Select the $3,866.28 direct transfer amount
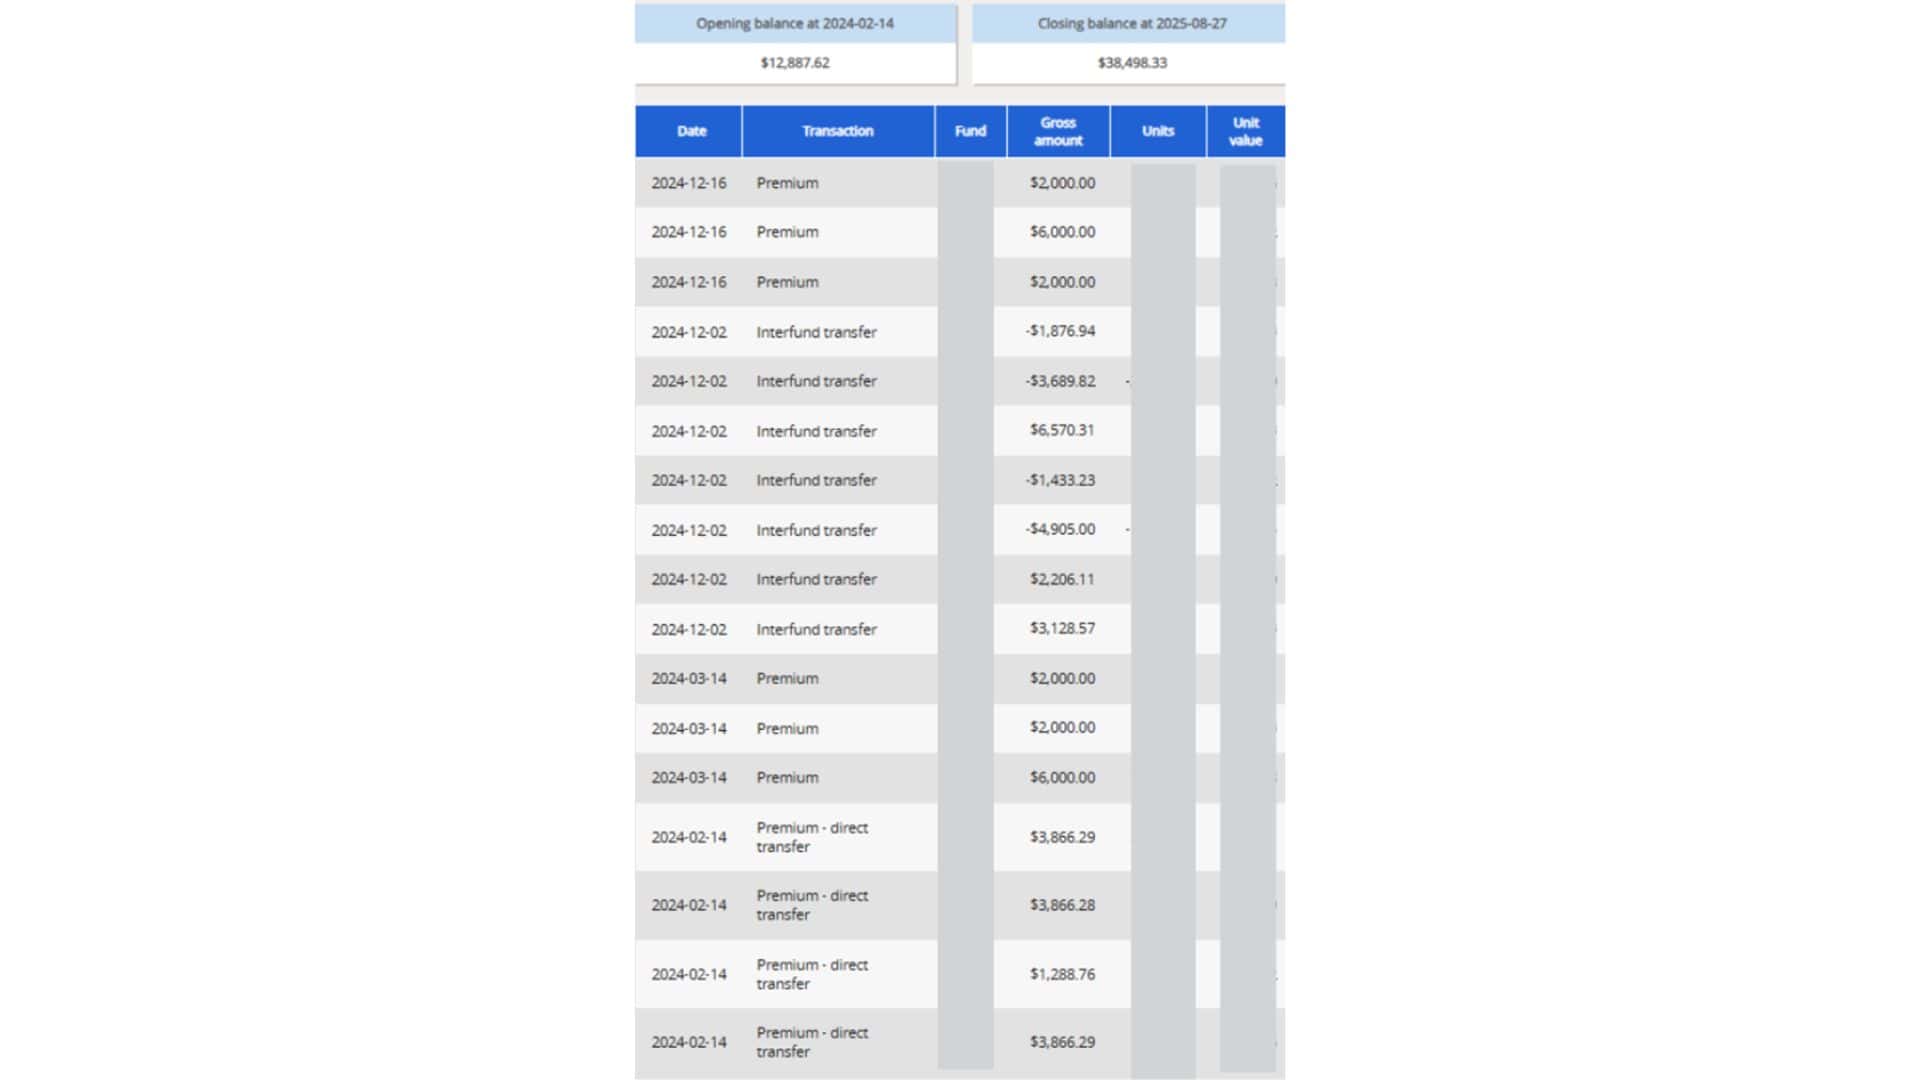 click(x=1062, y=905)
